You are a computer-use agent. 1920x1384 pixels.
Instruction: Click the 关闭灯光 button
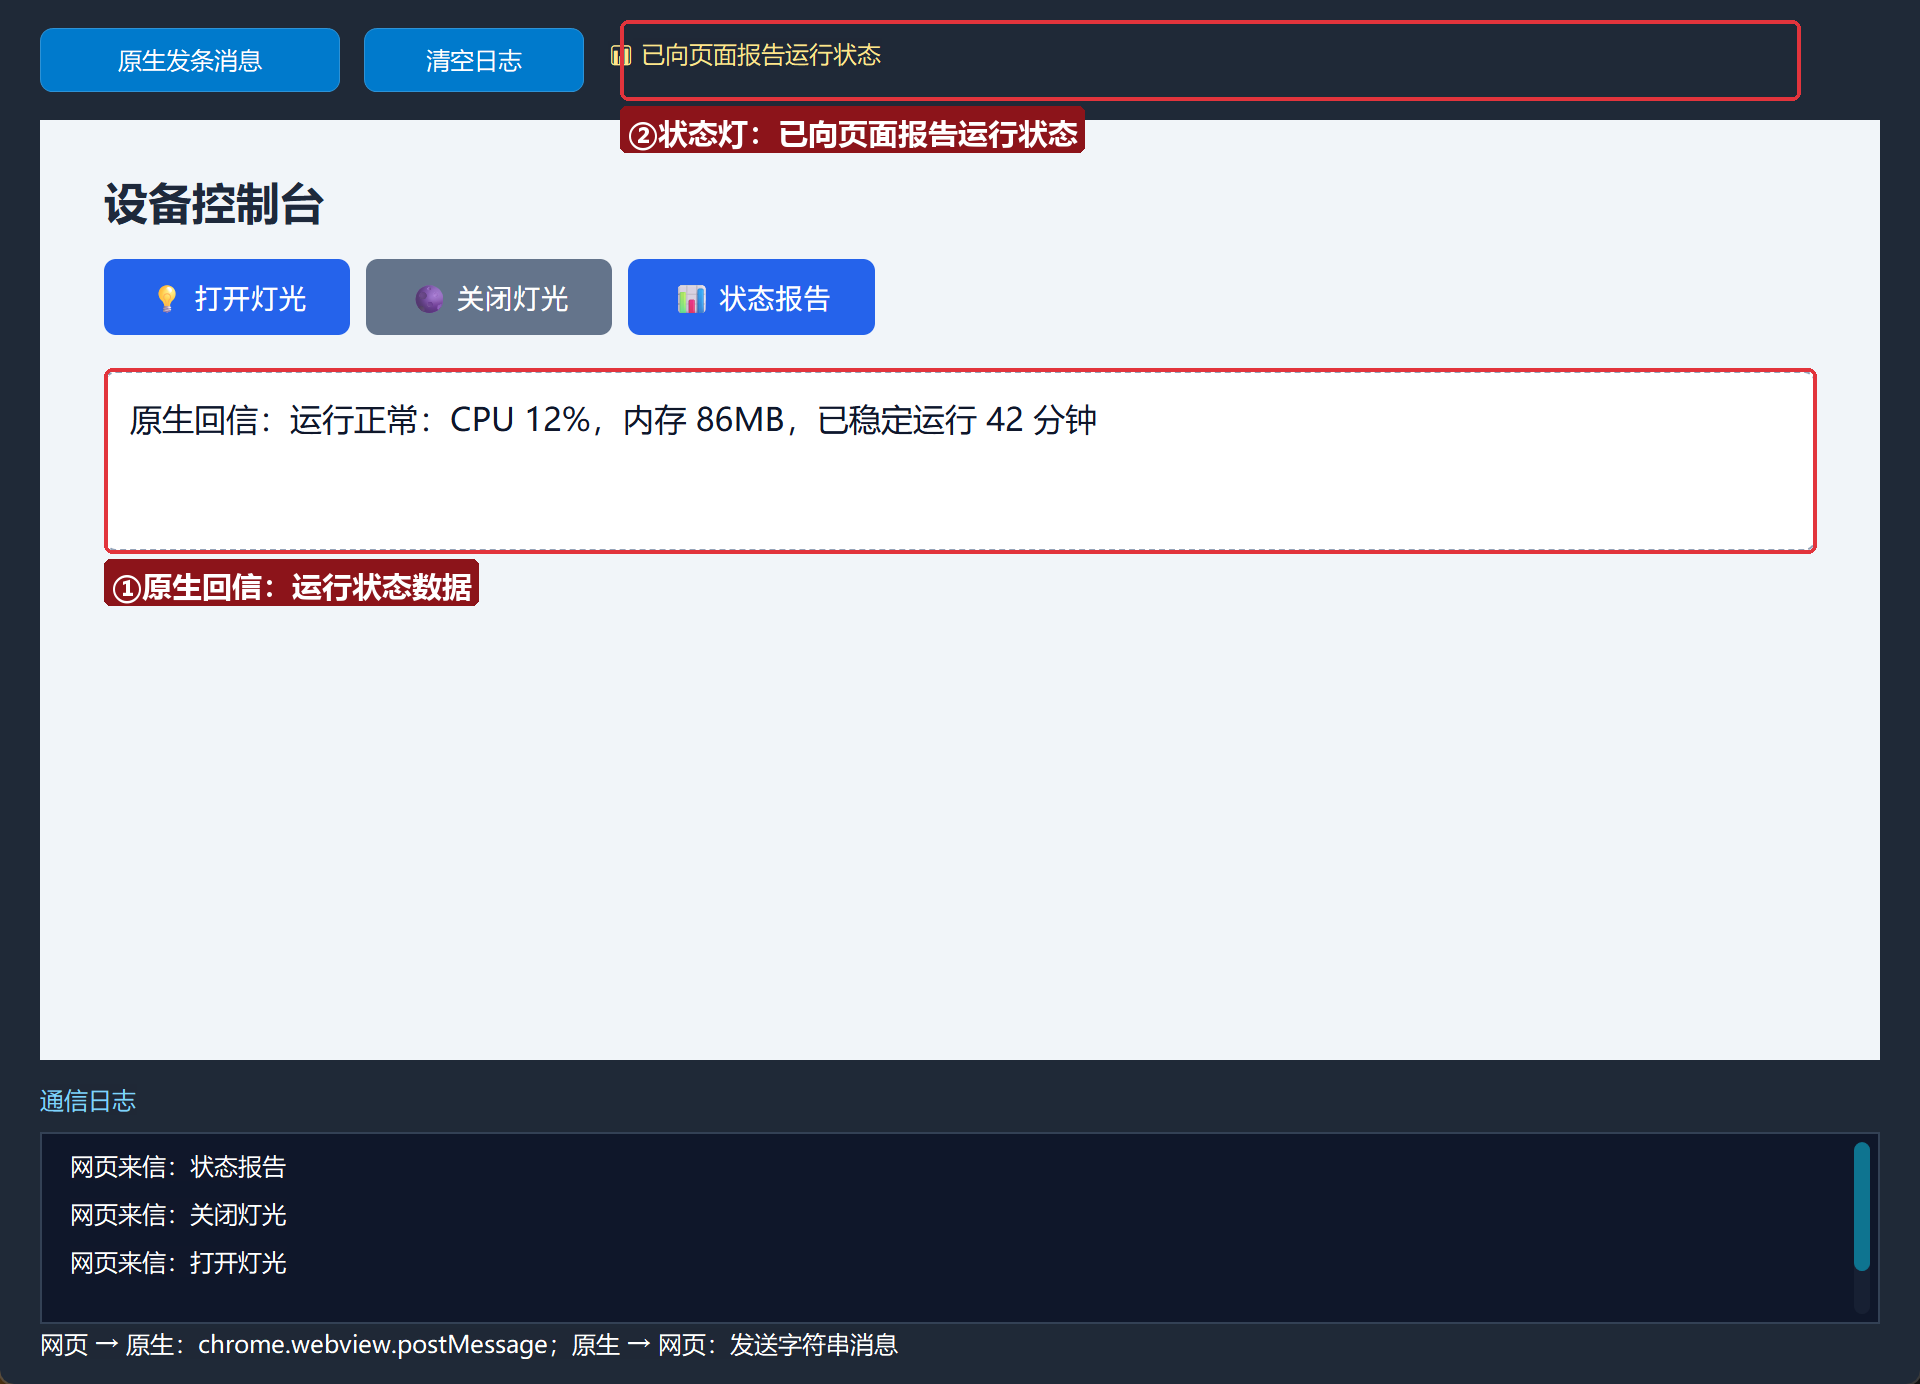pyautogui.click(x=489, y=297)
